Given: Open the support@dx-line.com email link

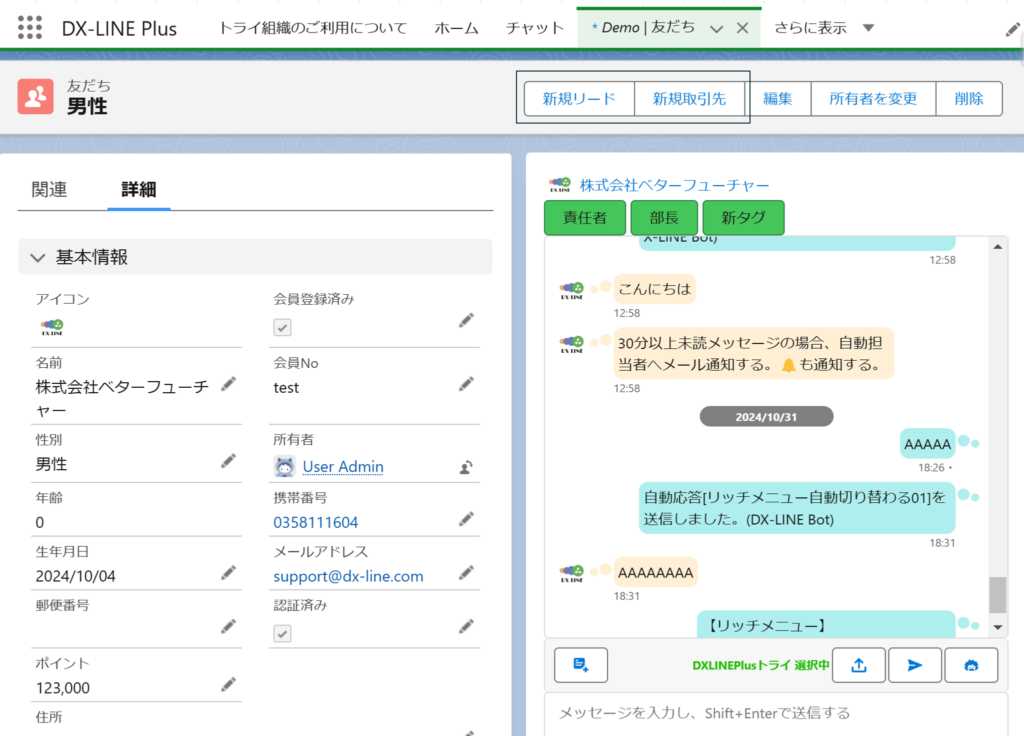Looking at the screenshot, I should point(348,576).
